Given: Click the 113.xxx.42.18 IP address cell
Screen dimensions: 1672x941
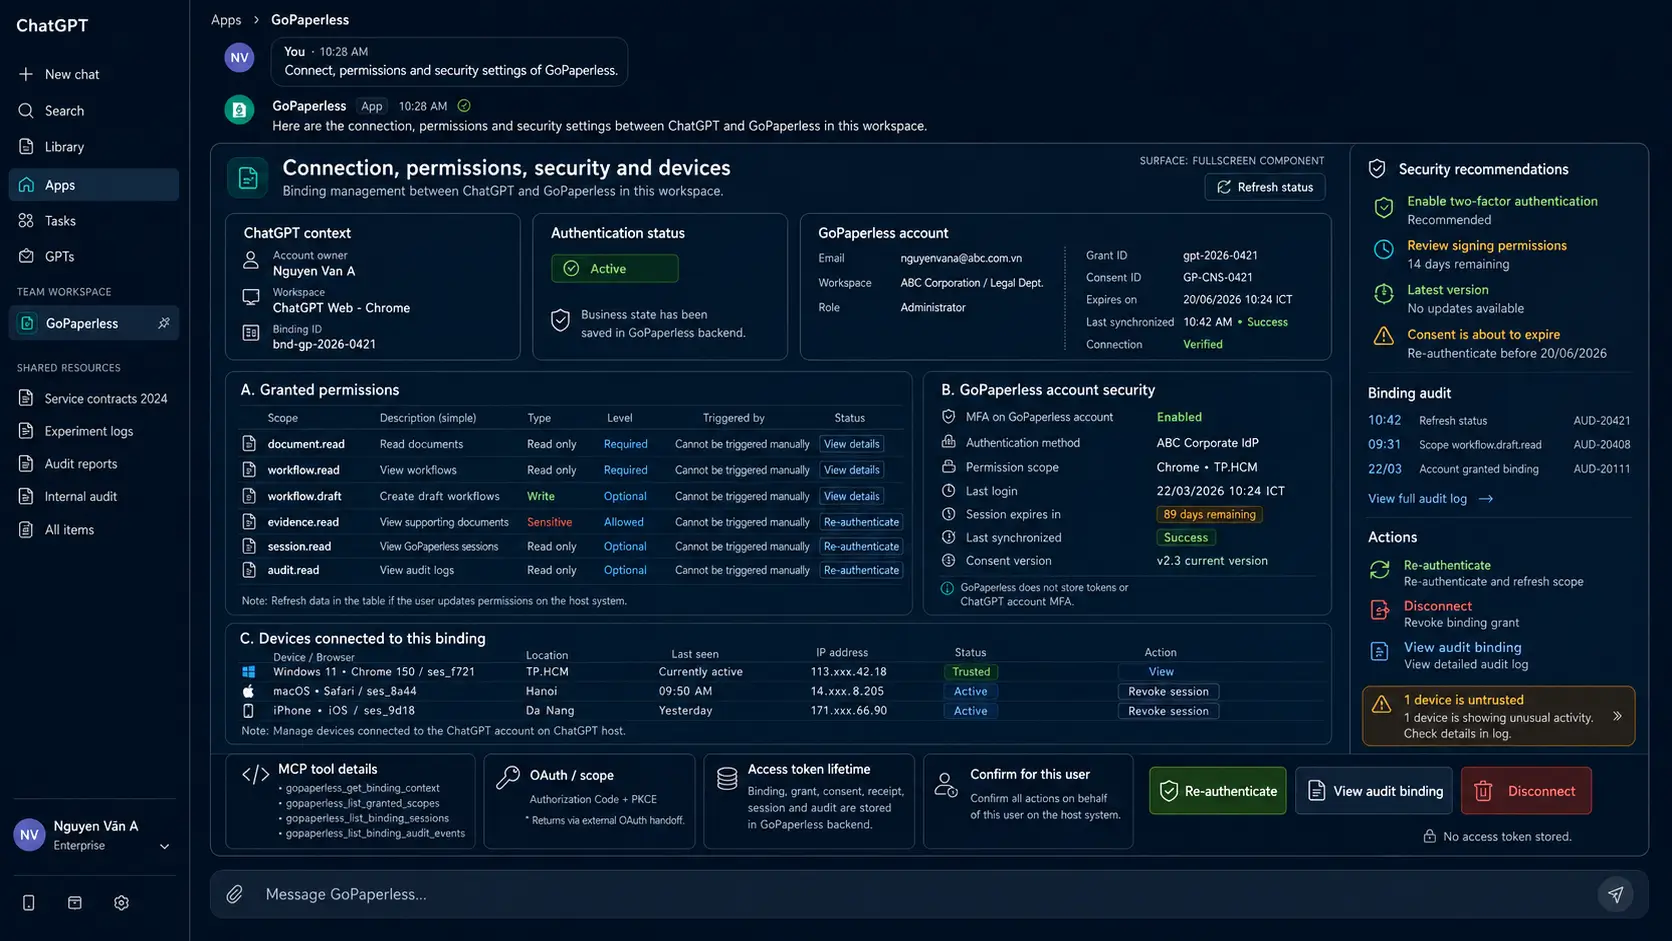Looking at the screenshot, I should (x=848, y=672).
